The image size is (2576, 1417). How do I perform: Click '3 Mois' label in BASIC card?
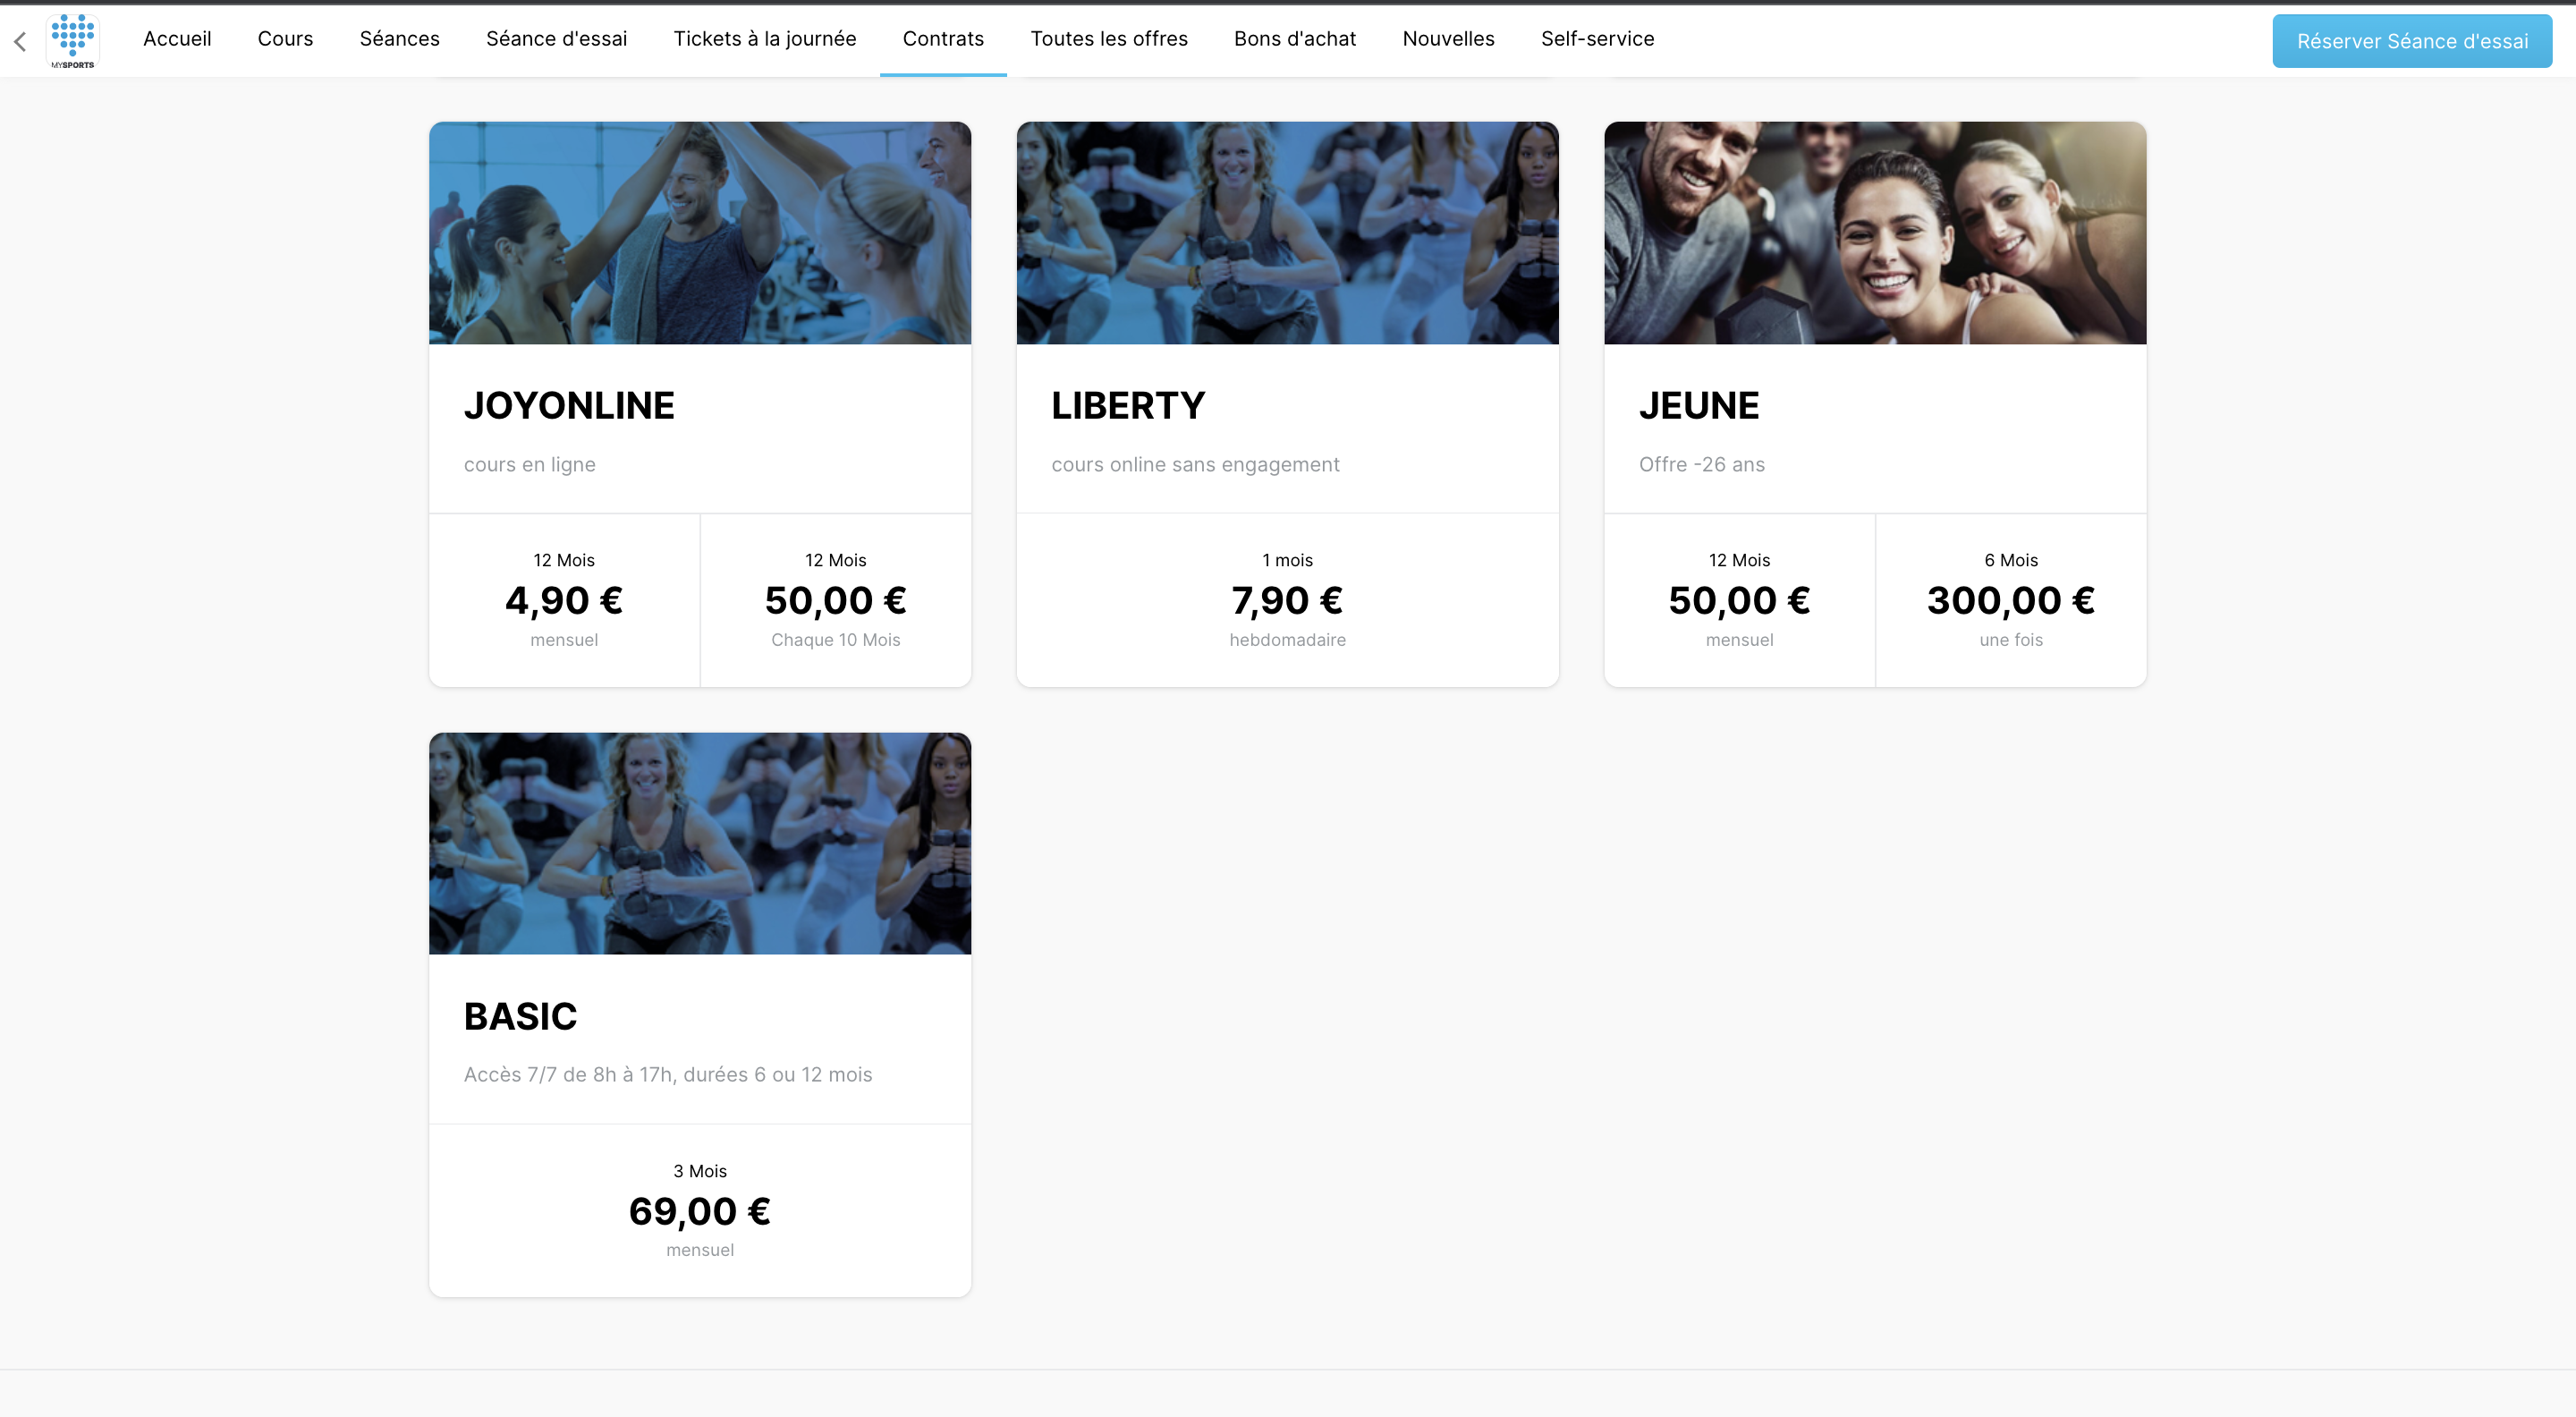(x=700, y=1171)
